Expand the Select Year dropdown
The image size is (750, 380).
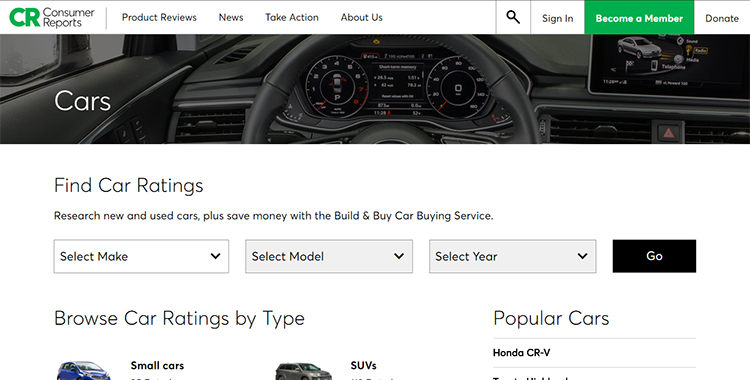(x=513, y=257)
